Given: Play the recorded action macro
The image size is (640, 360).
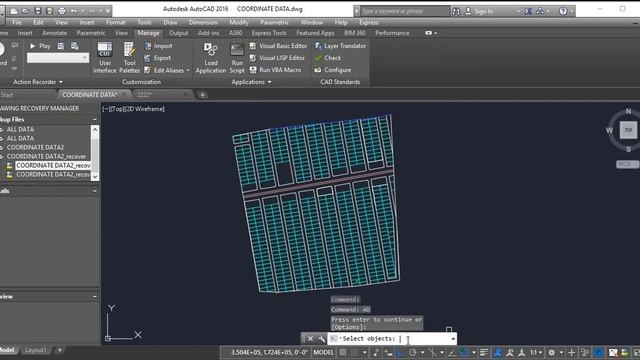Looking at the screenshot, I should pyautogui.click(x=40, y=46).
